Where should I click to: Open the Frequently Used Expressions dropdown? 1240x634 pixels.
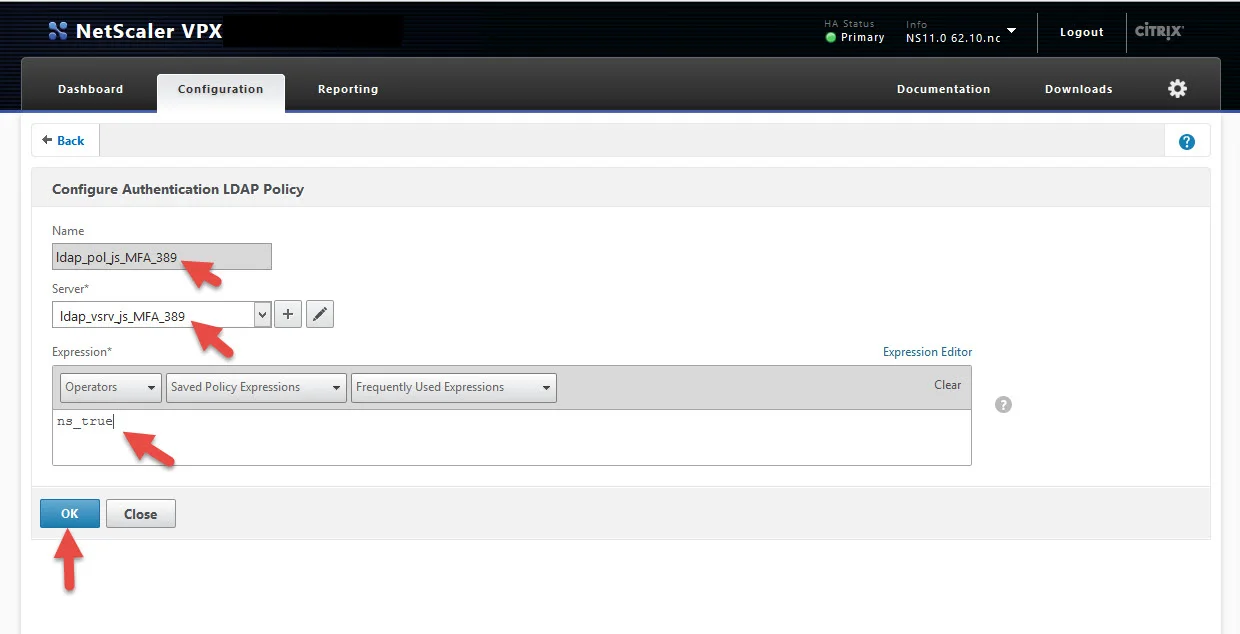point(453,388)
